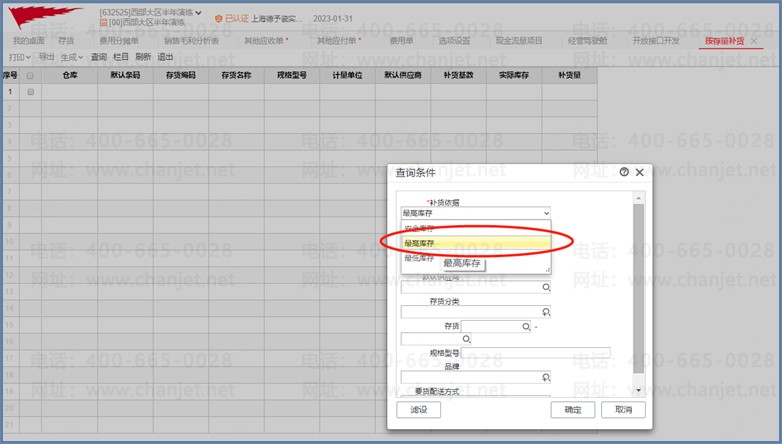
Task: Click the 默认条码 column header
Action: tap(125, 75)
